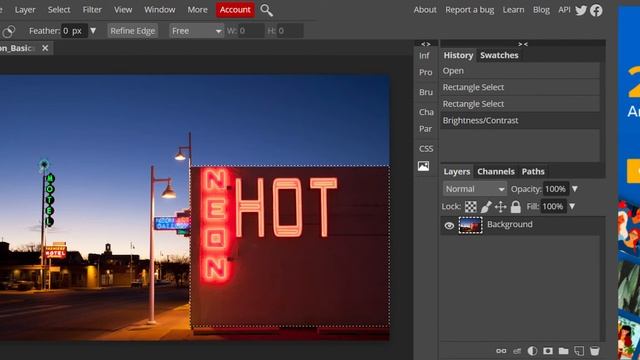Select the Background layer thumbnail

(470, 225)
